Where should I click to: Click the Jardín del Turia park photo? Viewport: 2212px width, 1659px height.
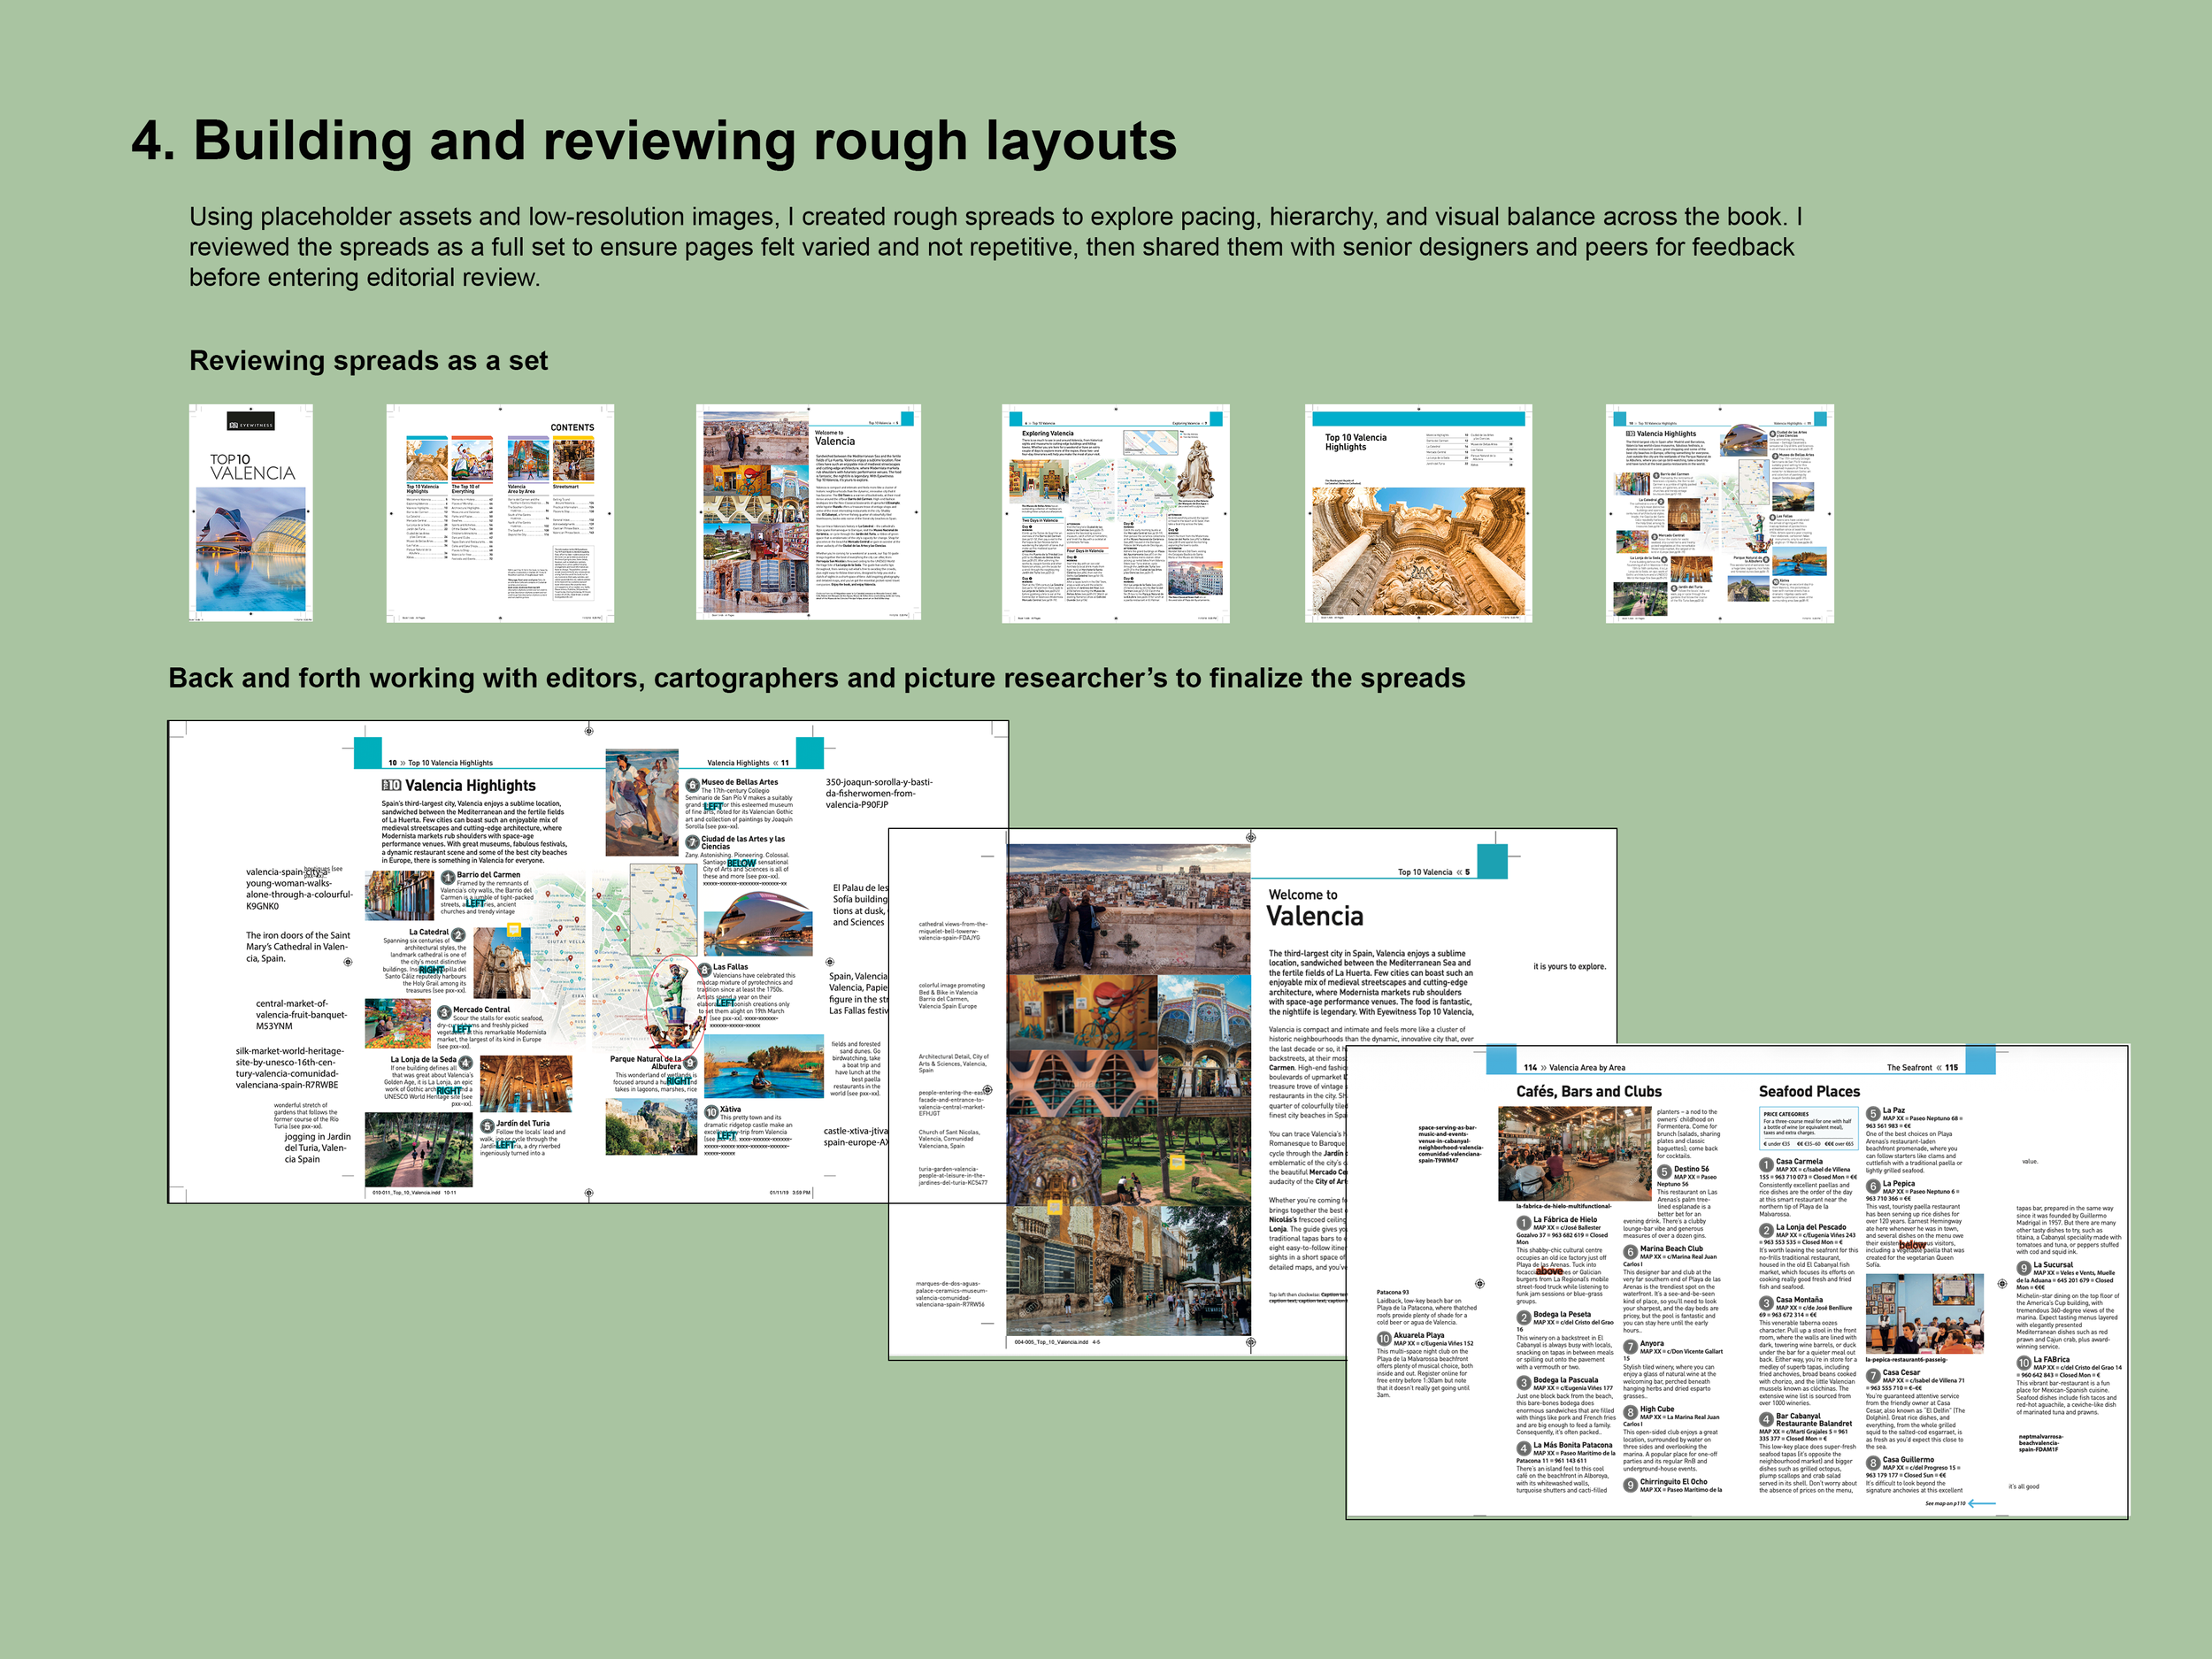coord(418,1150)
